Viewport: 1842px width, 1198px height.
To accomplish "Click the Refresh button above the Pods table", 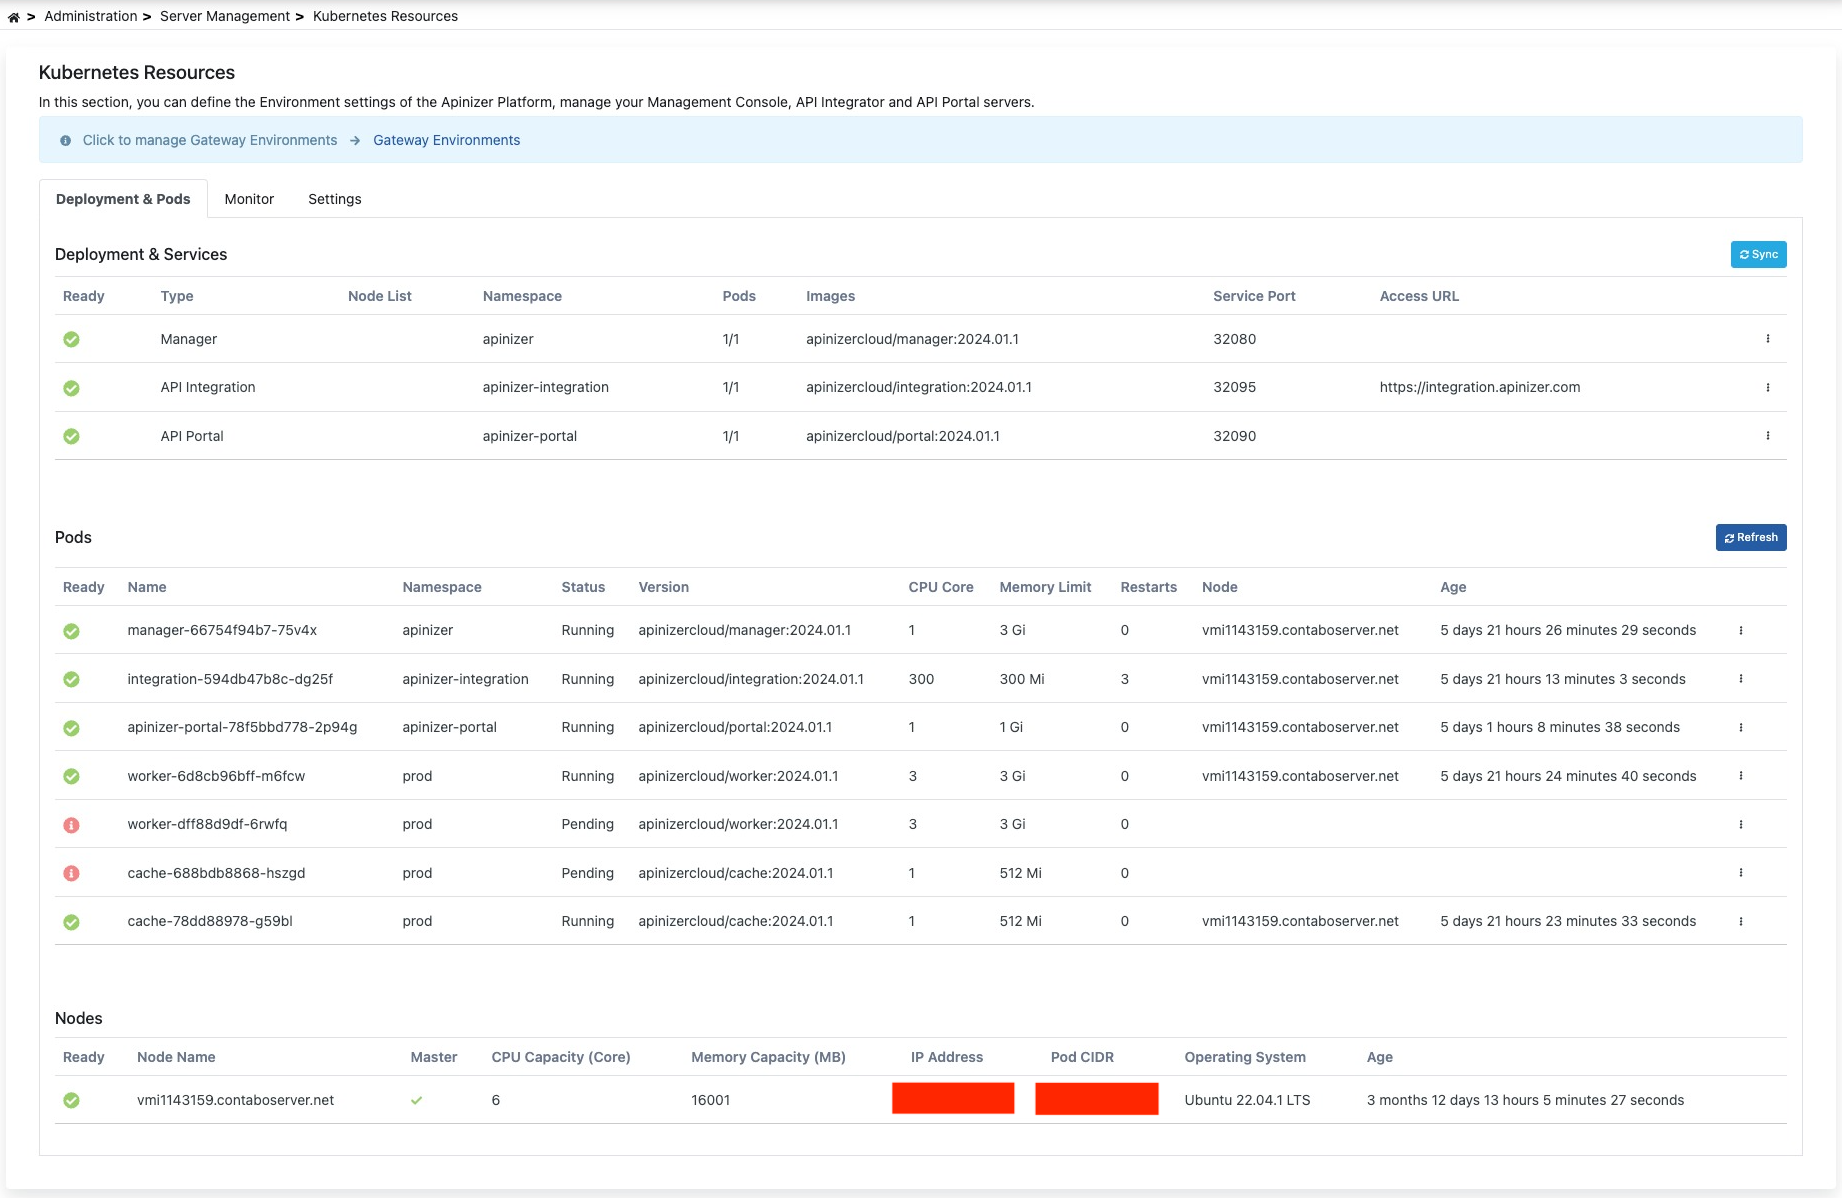I will pyautogui.click(x=1751, y=537).
